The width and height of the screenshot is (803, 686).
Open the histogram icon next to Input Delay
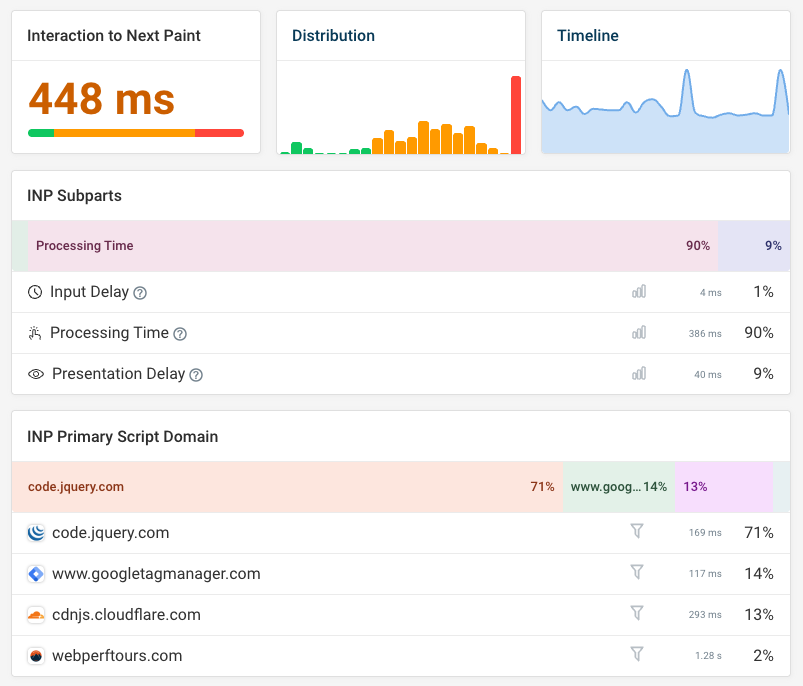(639, 291)
